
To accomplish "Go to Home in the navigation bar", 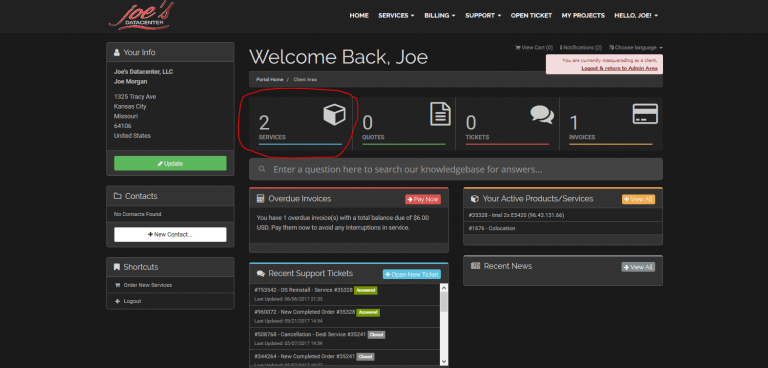I will pyautogui.click(x=359, y=16).
